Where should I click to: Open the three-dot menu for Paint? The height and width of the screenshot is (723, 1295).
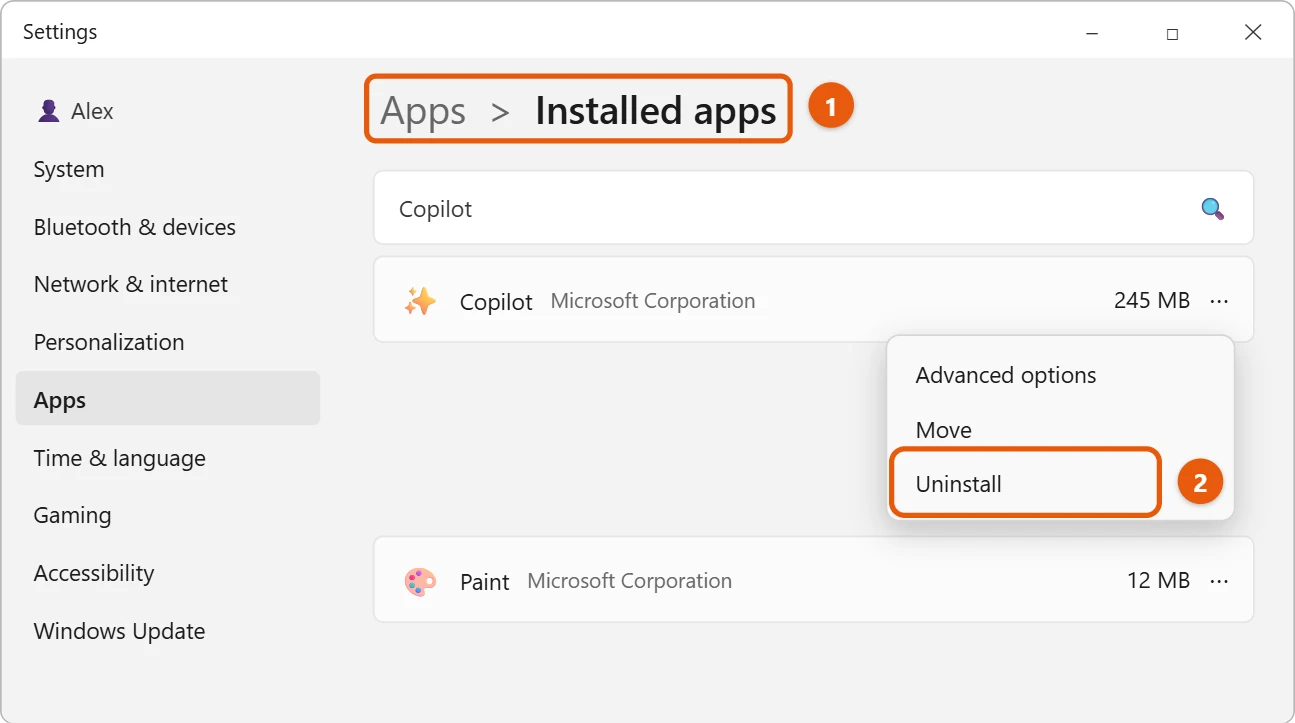click(1219, 581)
